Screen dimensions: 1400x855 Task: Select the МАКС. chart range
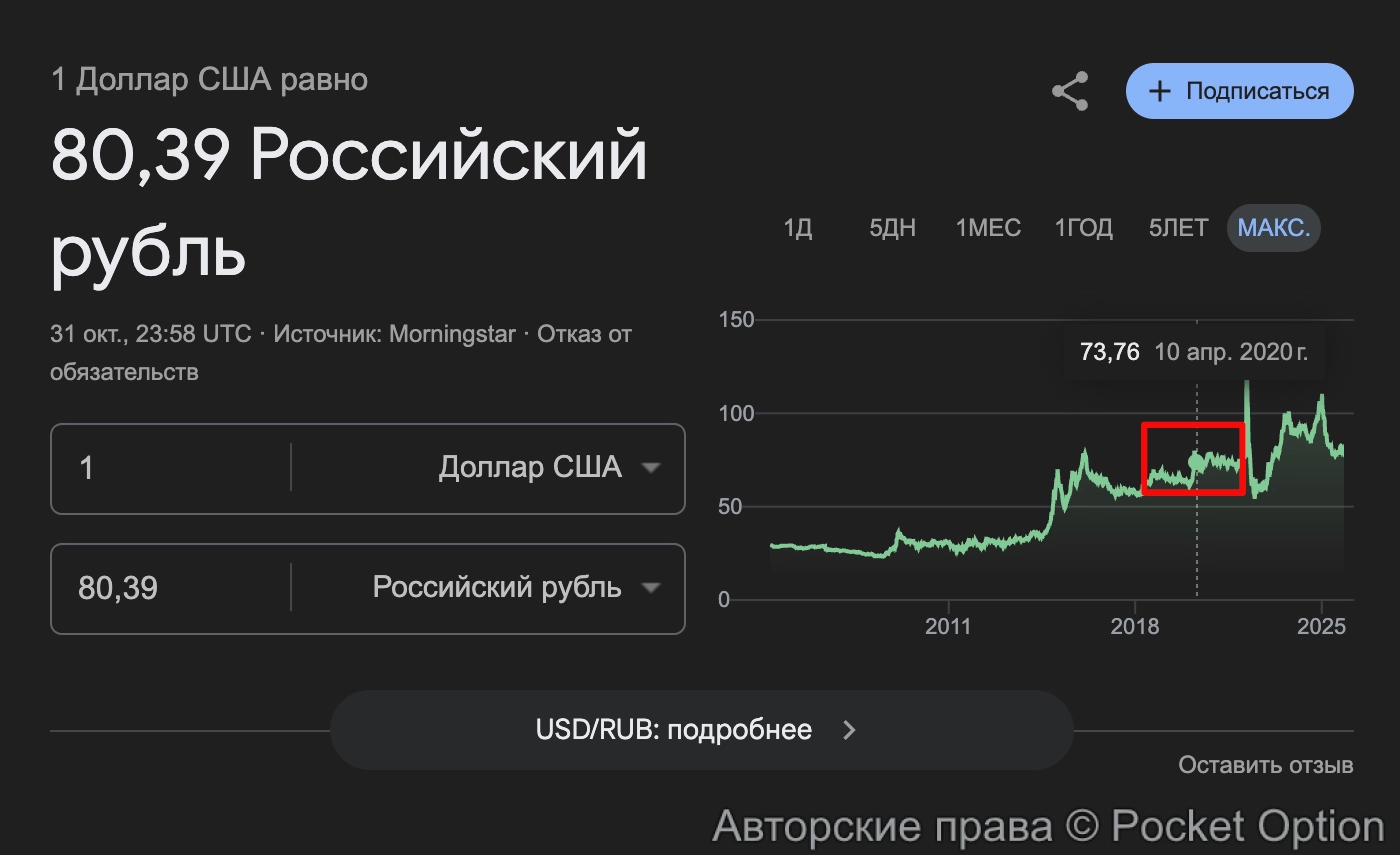(x=1273, y=228)
